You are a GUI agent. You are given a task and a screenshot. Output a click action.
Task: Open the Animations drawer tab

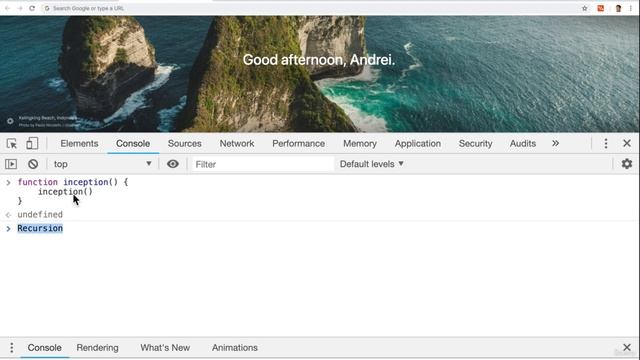(x=235, y=348)
